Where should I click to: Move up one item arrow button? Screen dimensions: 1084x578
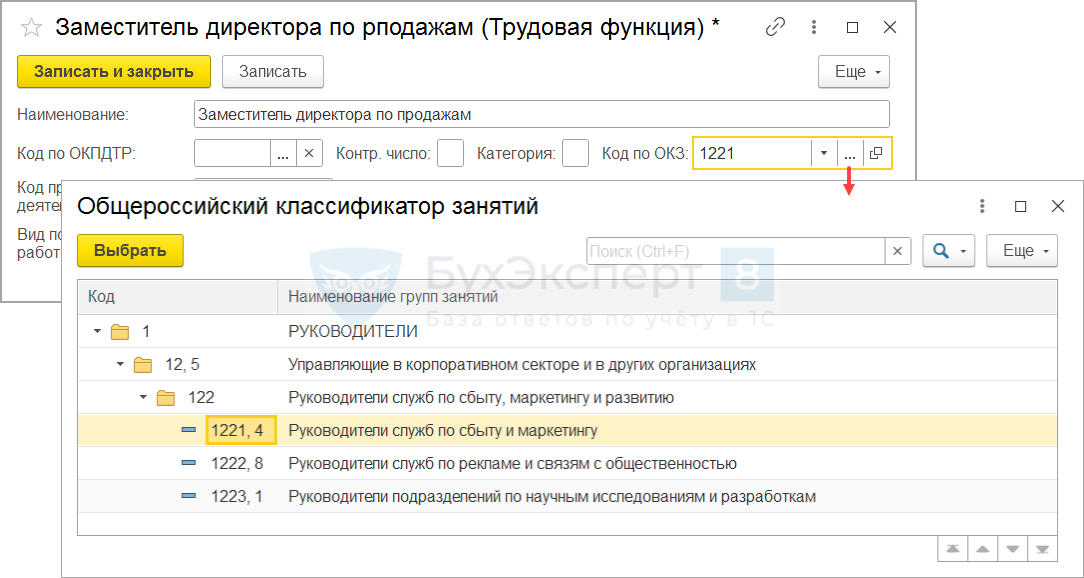pos(982,550)
